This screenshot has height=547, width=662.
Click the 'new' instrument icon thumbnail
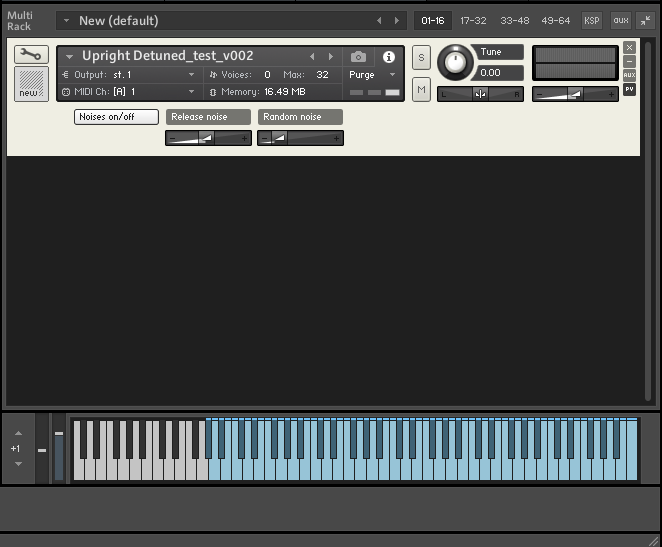(31, 84)
